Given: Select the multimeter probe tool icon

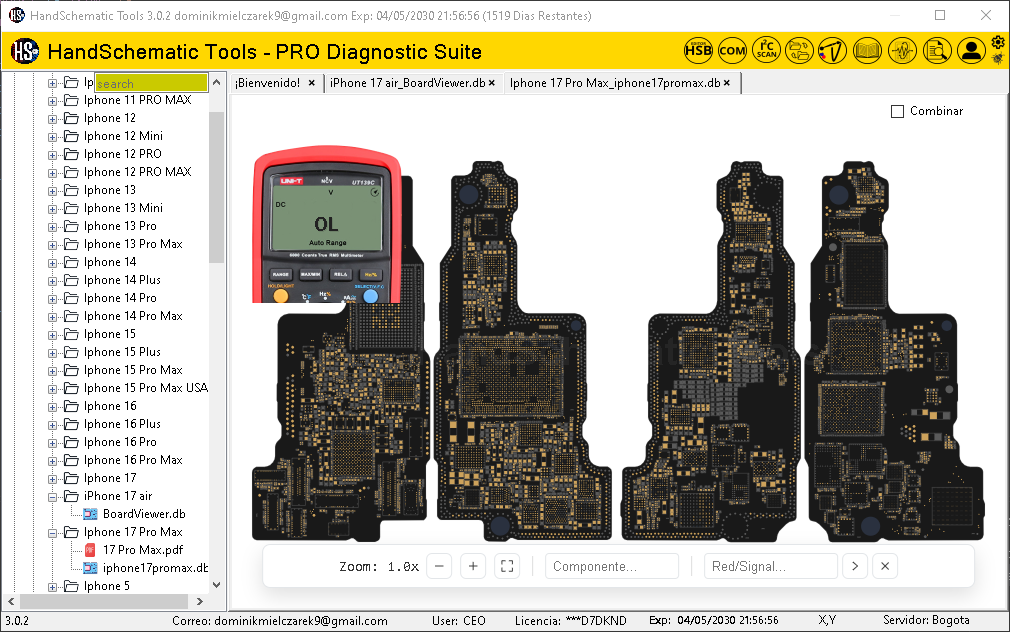Looking at the screenshot, I should pyautogui.click(x=835, y=50).
